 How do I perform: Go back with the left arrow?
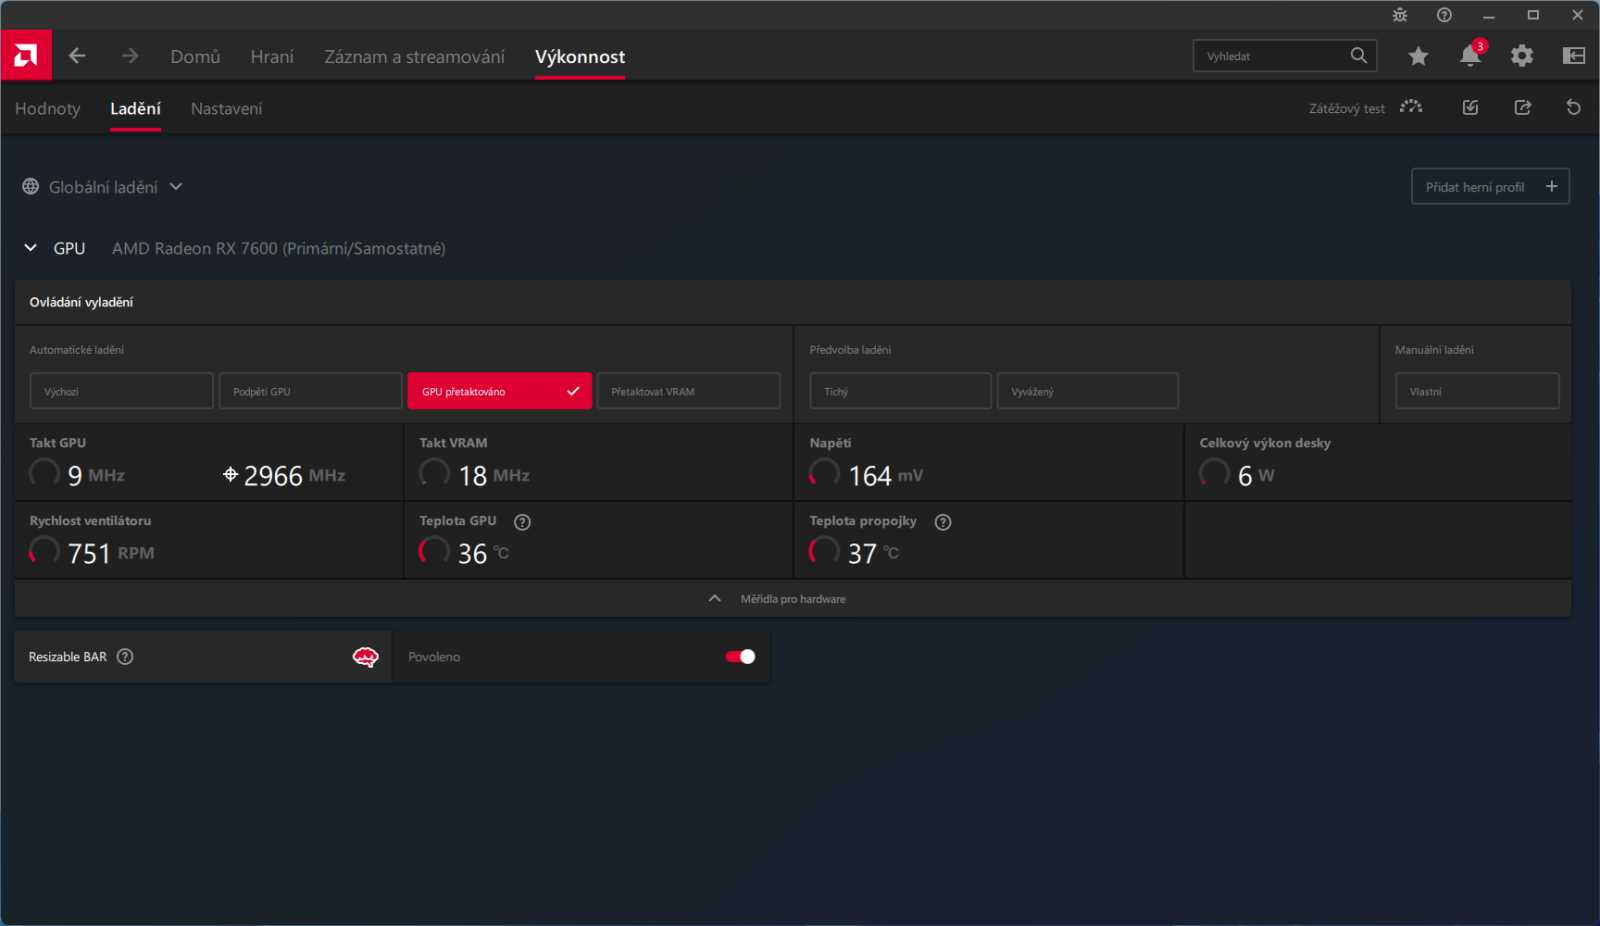coord(77,56)
